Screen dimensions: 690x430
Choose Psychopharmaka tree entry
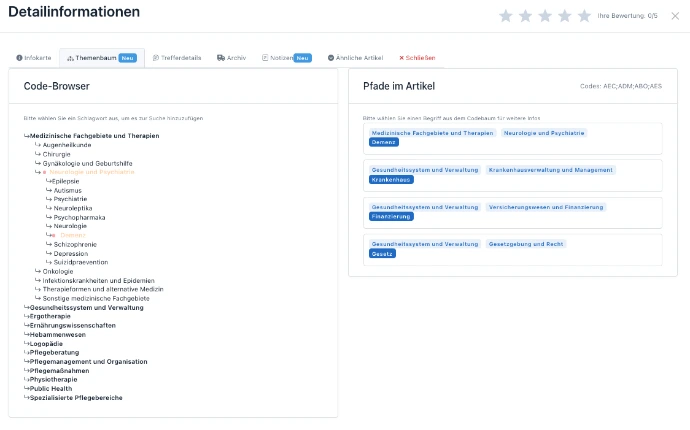84,217
